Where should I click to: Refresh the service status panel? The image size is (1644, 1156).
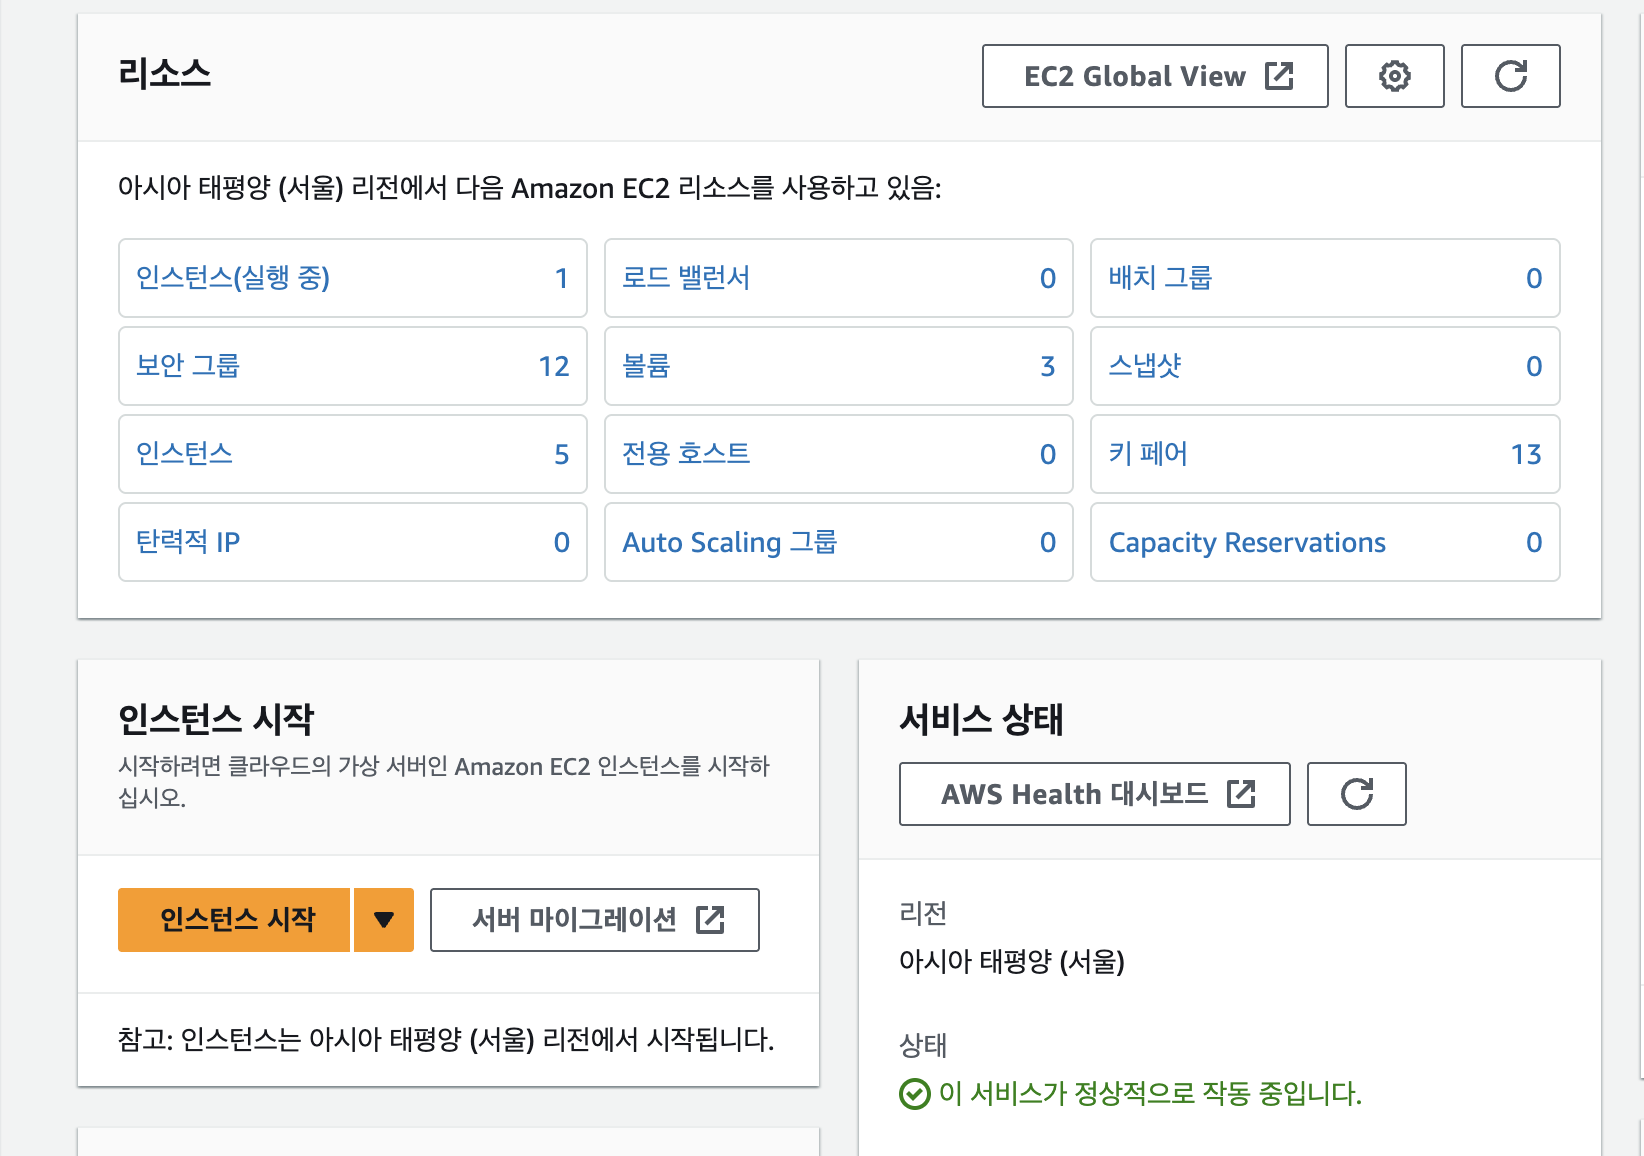coord(1356,794)
